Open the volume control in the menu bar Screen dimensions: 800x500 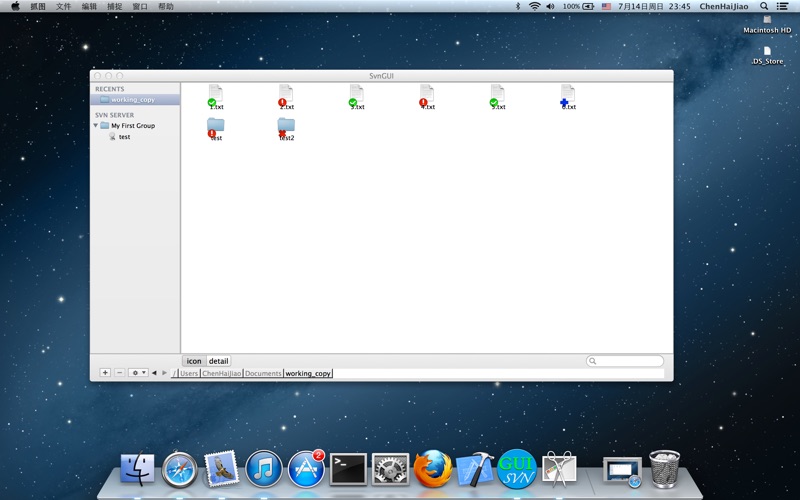coord(551,6)
